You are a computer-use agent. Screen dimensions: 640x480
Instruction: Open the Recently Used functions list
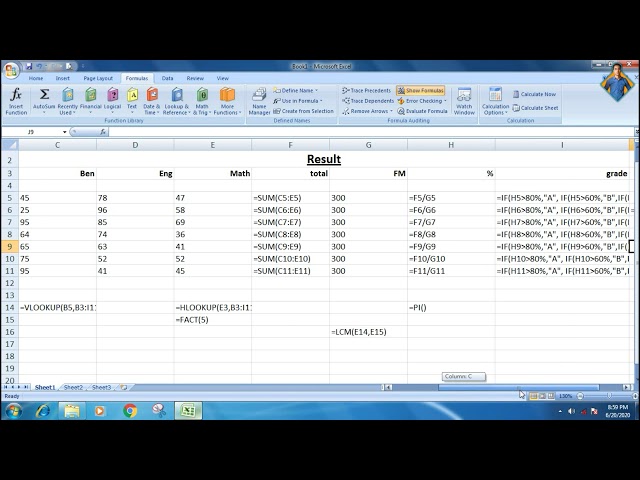(x=67, y=101)
